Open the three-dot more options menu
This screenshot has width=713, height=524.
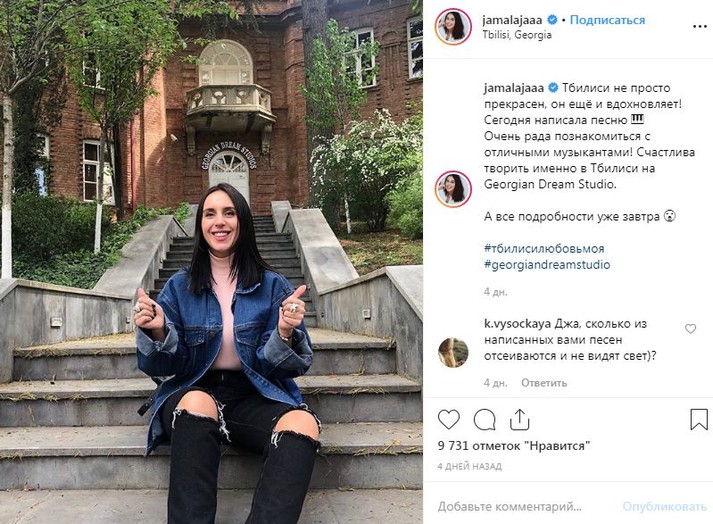(x=699, y=27)
